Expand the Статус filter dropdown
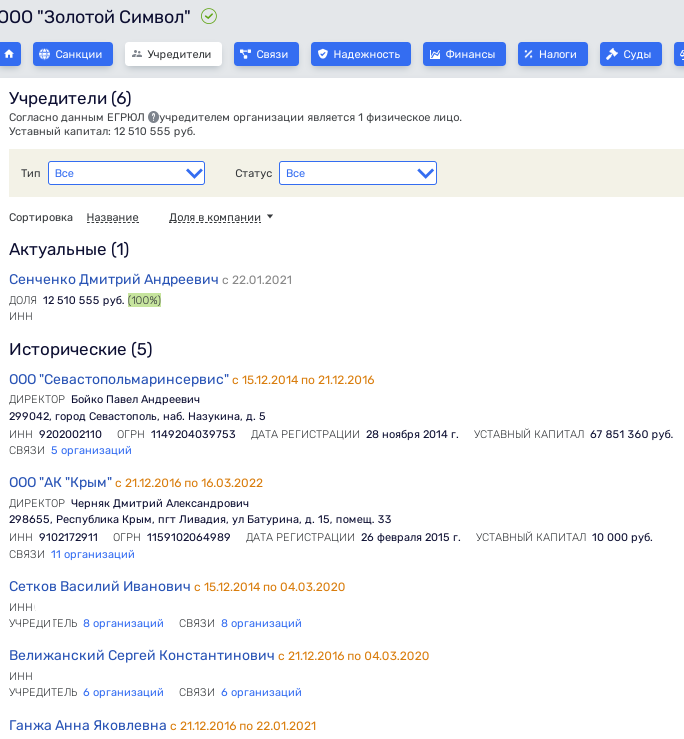684x739 pixels. pyautogui.click(x=358, y=173)
